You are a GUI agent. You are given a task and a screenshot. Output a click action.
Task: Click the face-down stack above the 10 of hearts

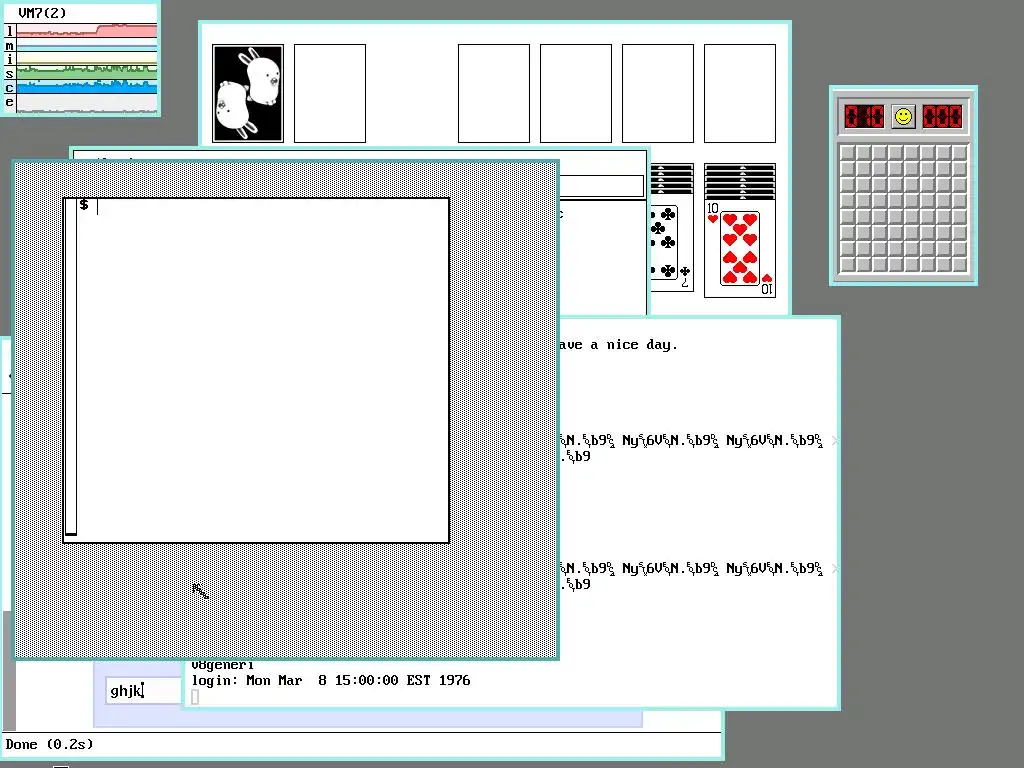tap(740, 181)
